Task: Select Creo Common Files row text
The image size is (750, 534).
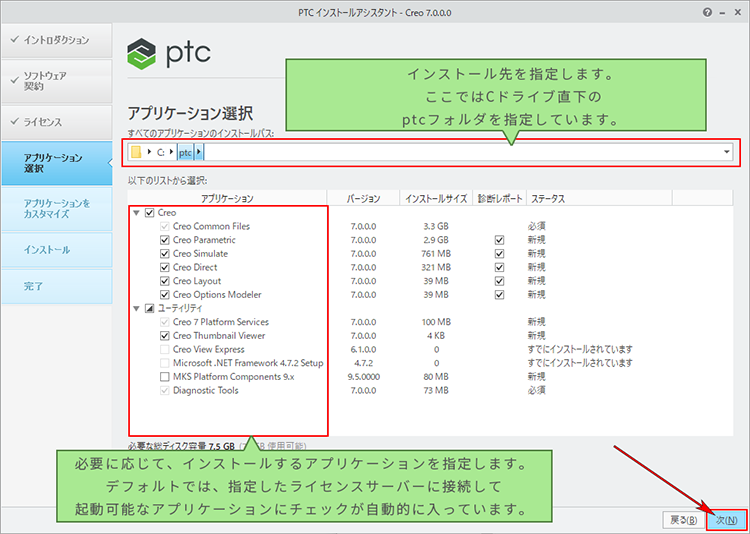Action: [x=211, y=226]
